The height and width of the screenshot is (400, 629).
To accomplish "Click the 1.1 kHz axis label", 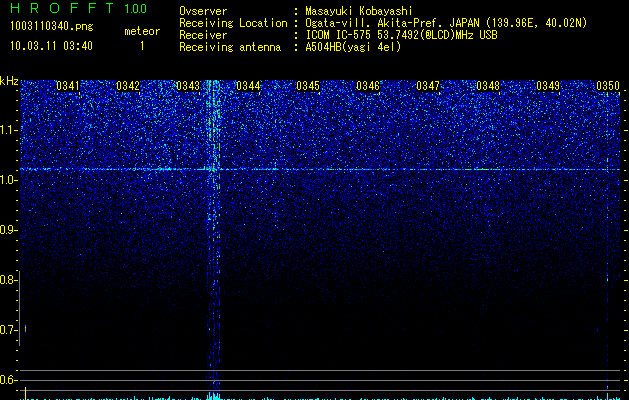I will click(x=8, y=130).
